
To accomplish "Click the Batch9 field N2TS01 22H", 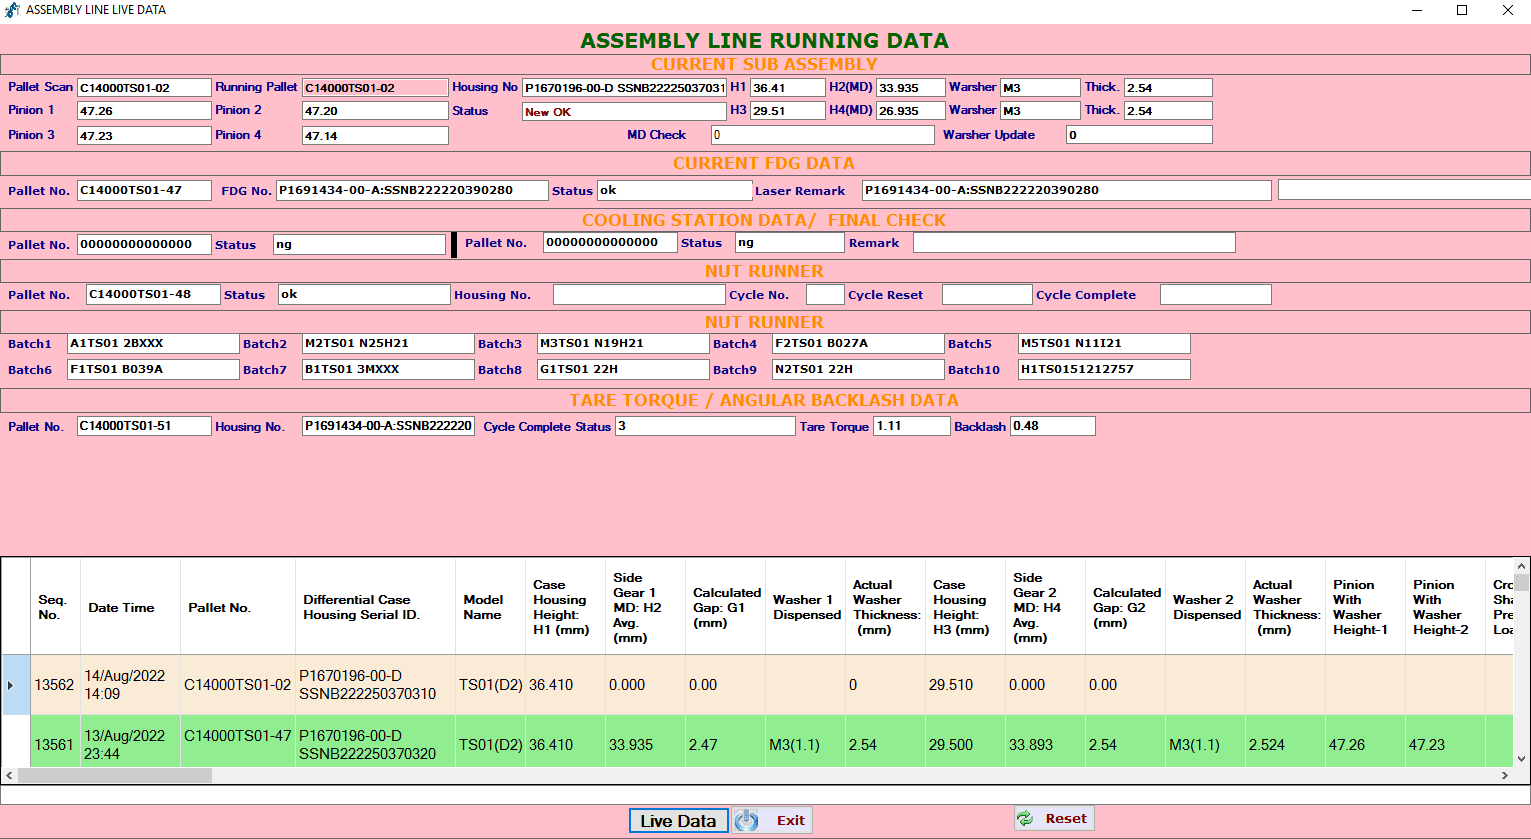I will [858, 370].
